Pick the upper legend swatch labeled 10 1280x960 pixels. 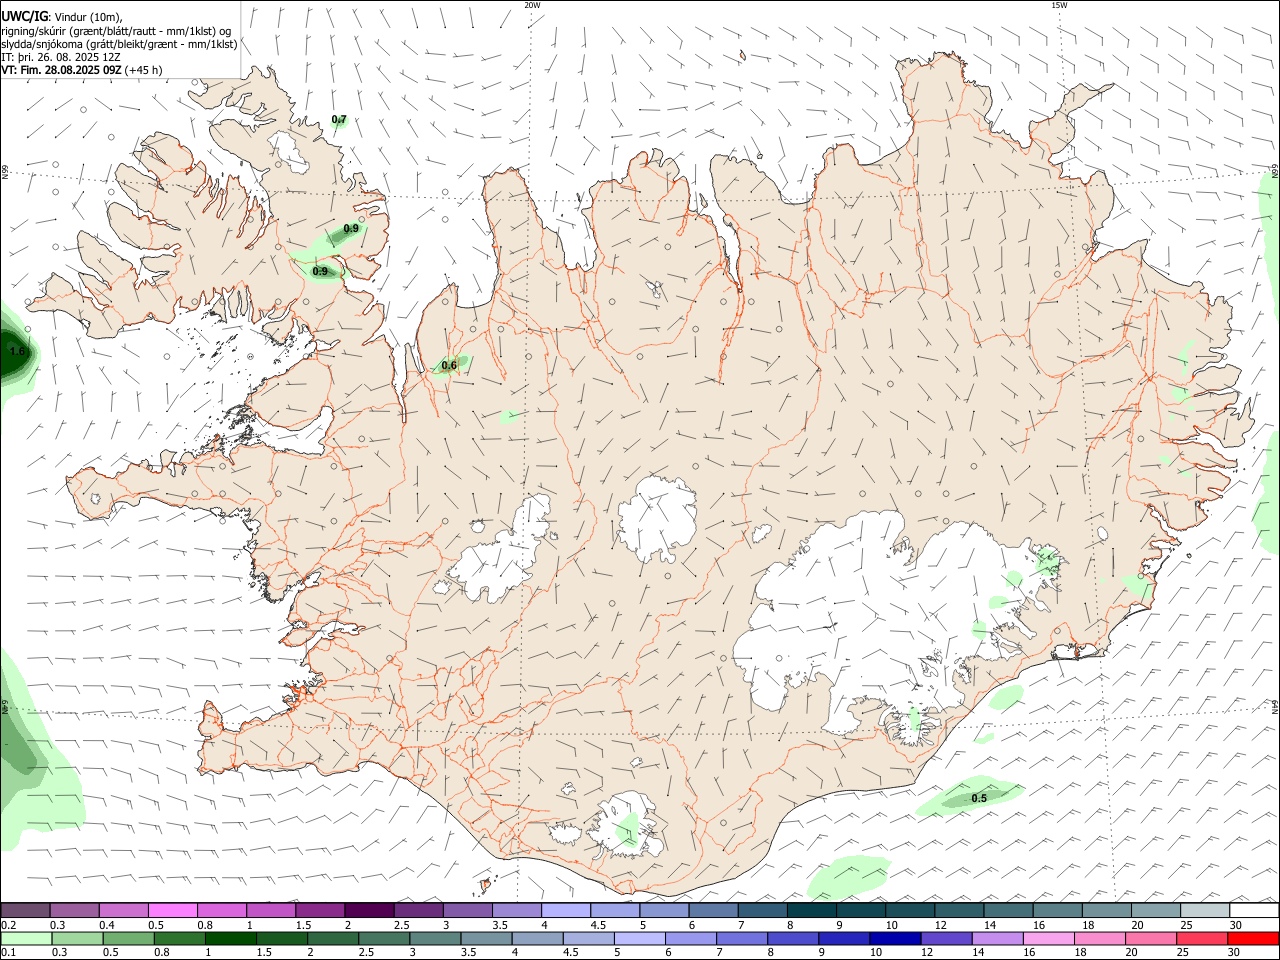coord(908,910)
